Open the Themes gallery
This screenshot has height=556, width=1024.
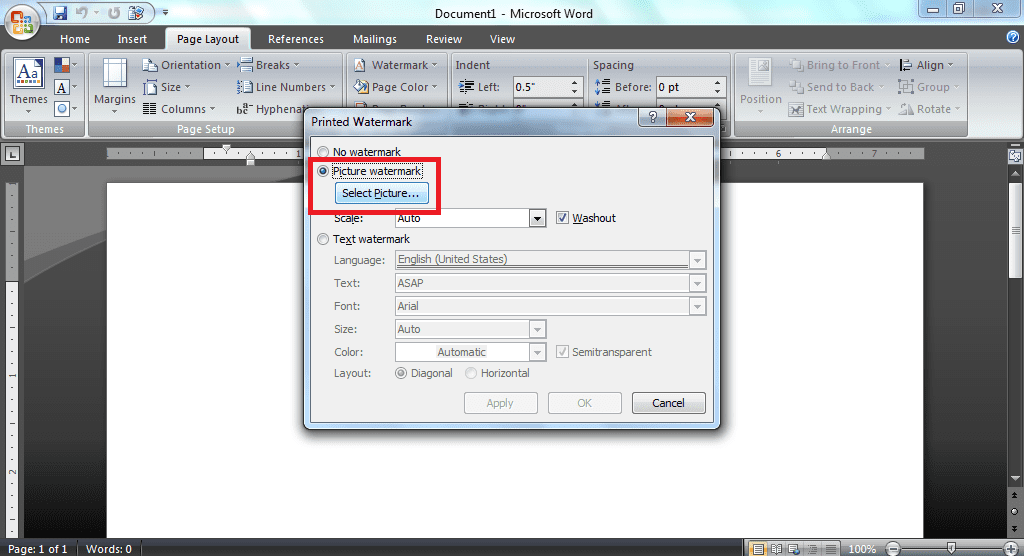pyautogui.click(x=28, y=86)
